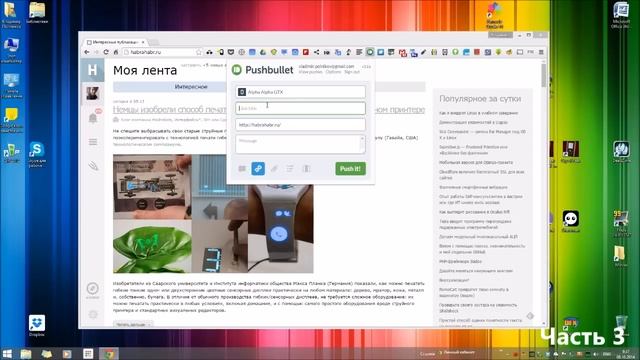Select the List push type icon
Viewport: 640px width, 360px height.
(x=290, y=169)
